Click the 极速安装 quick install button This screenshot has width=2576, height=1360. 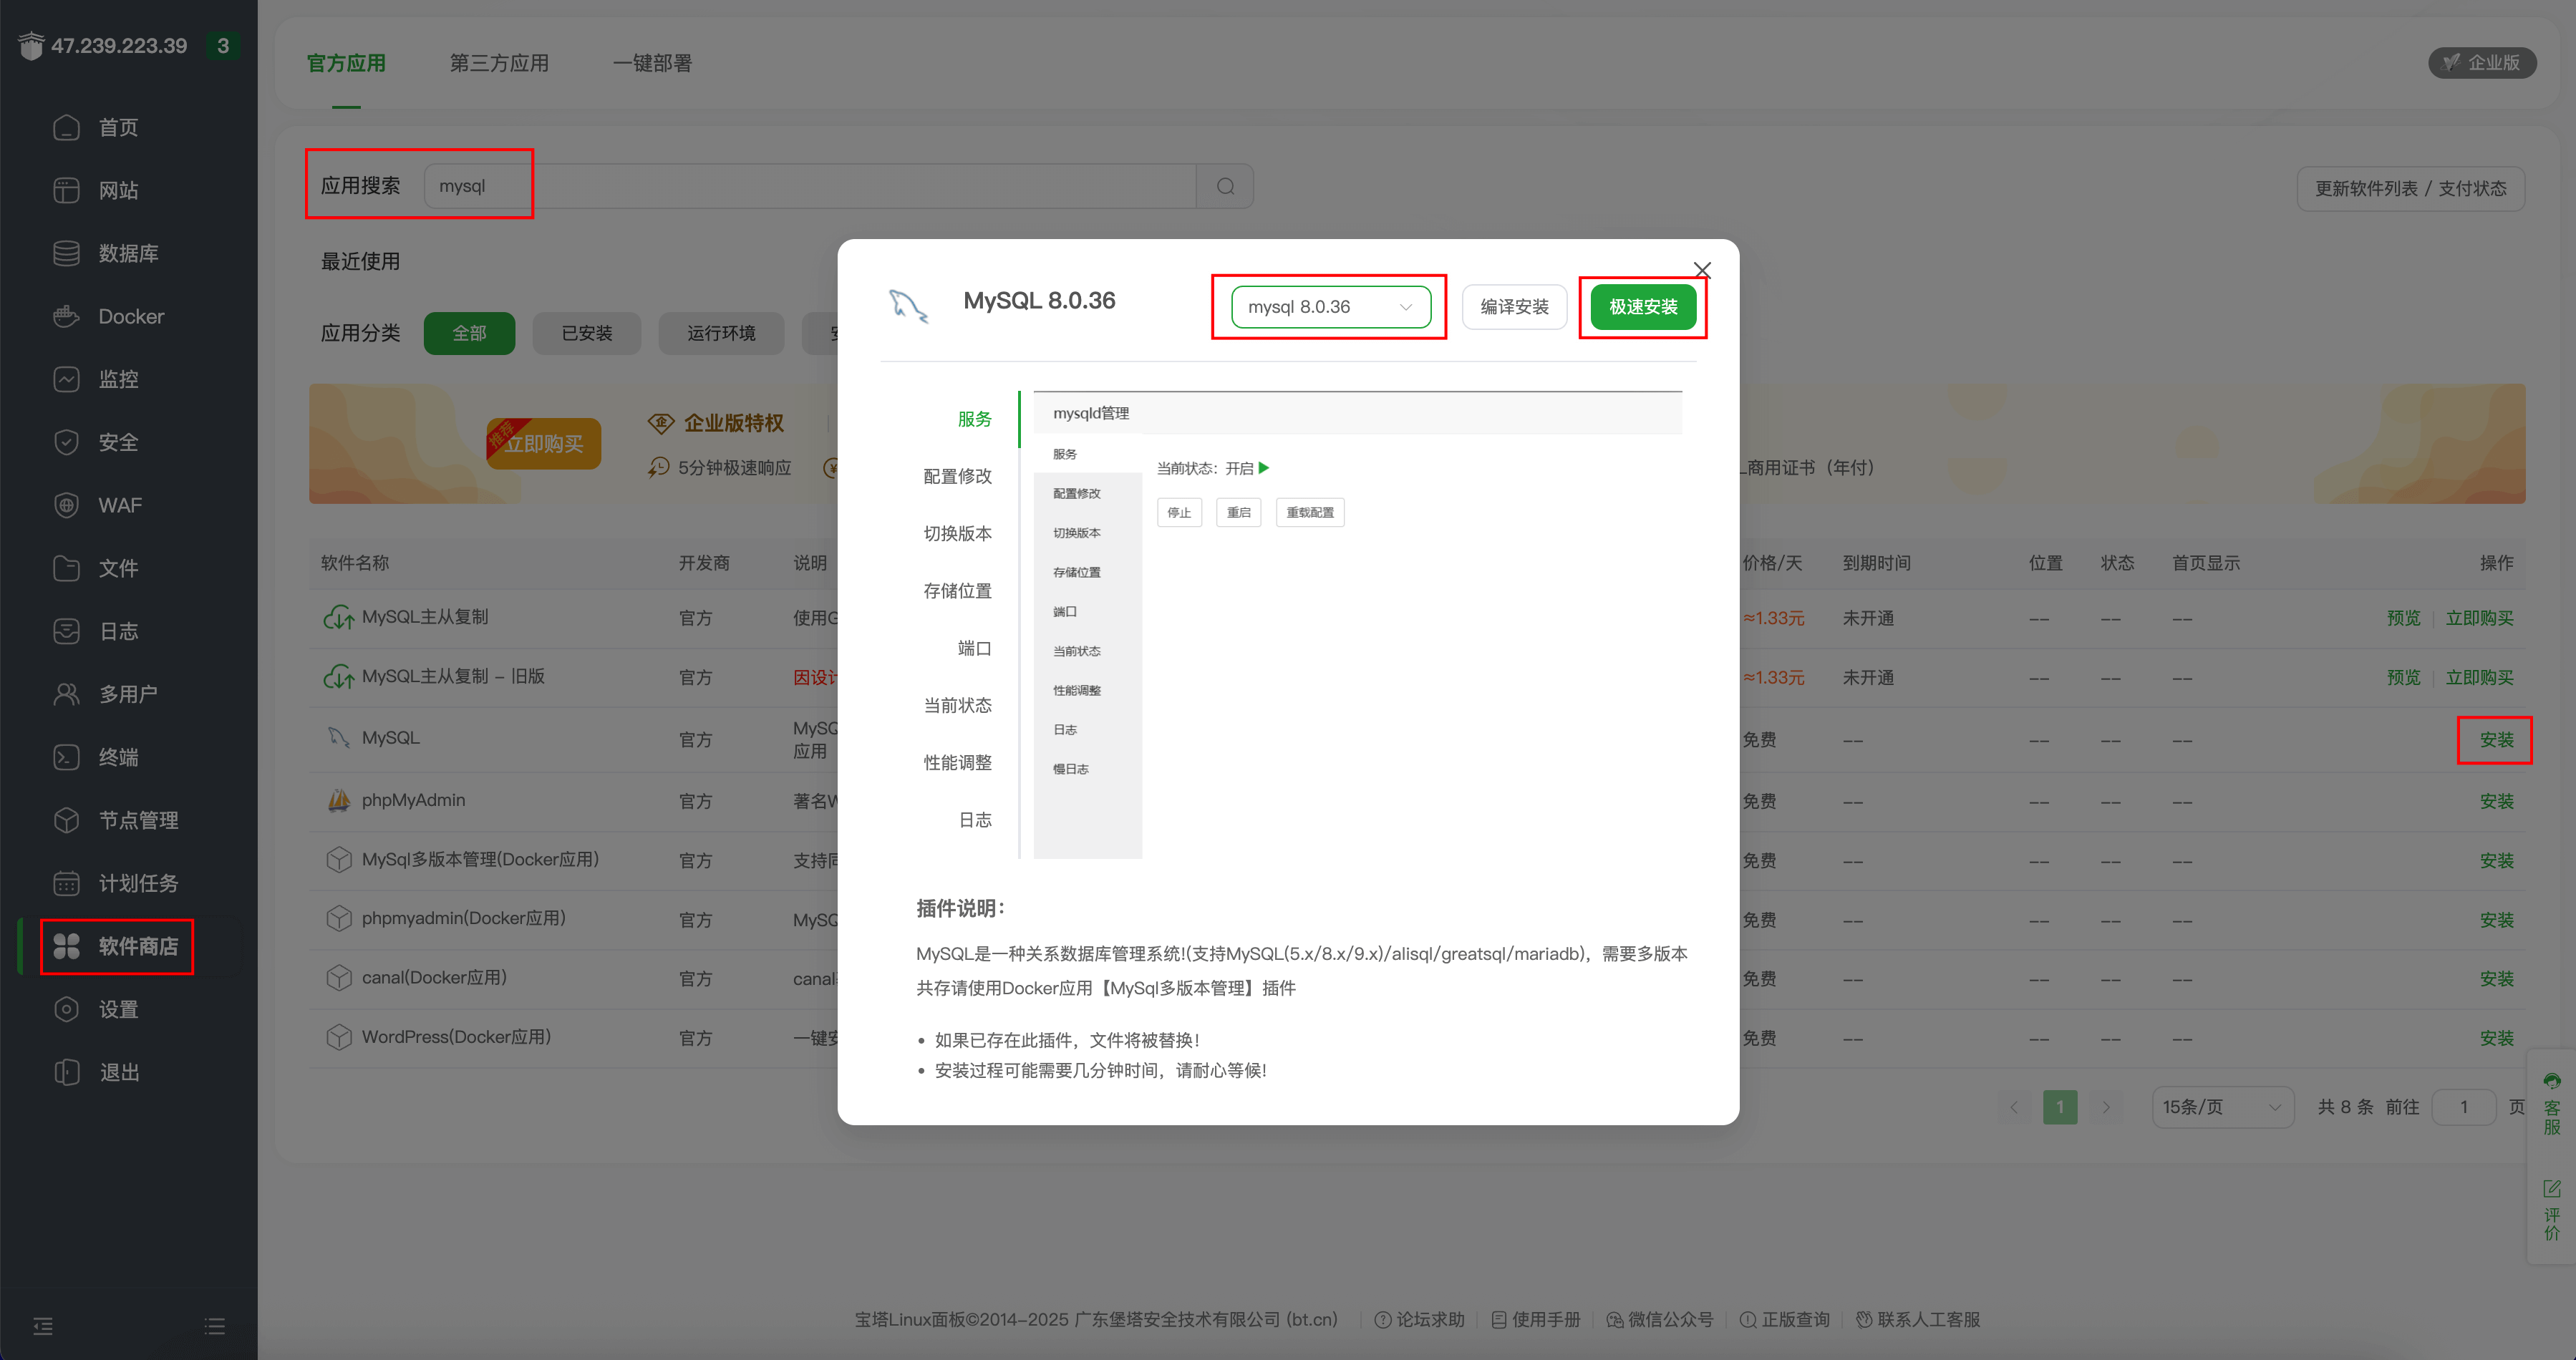click(1642, 307)
